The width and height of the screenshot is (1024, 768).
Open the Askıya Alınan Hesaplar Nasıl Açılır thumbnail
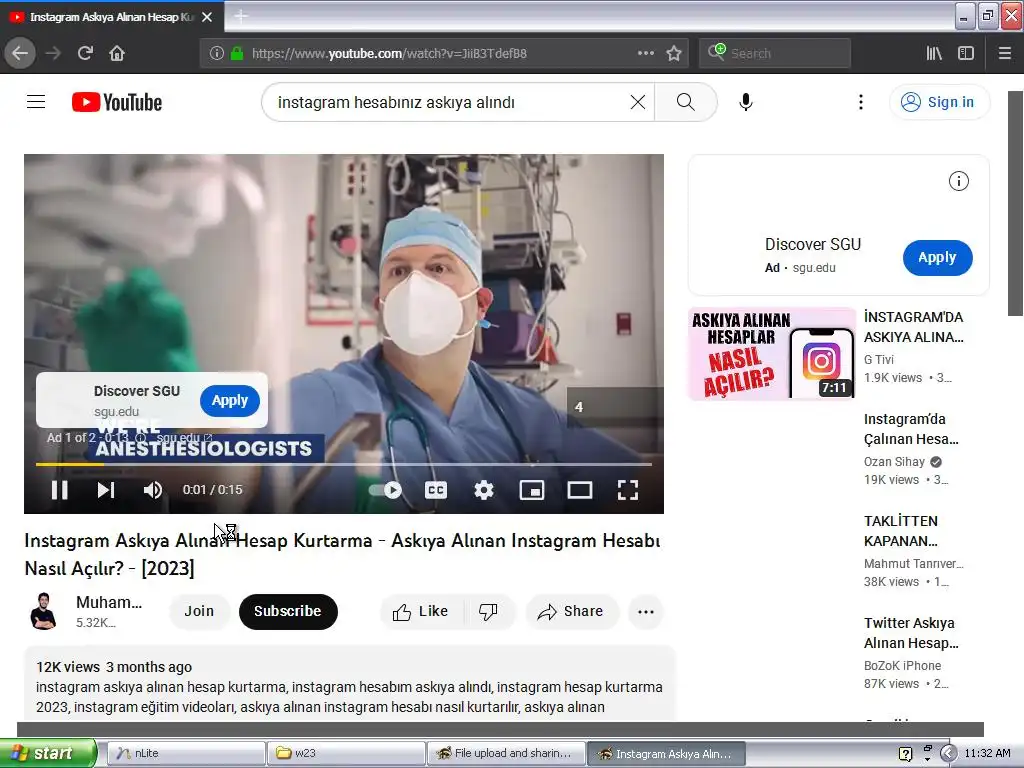772,353
